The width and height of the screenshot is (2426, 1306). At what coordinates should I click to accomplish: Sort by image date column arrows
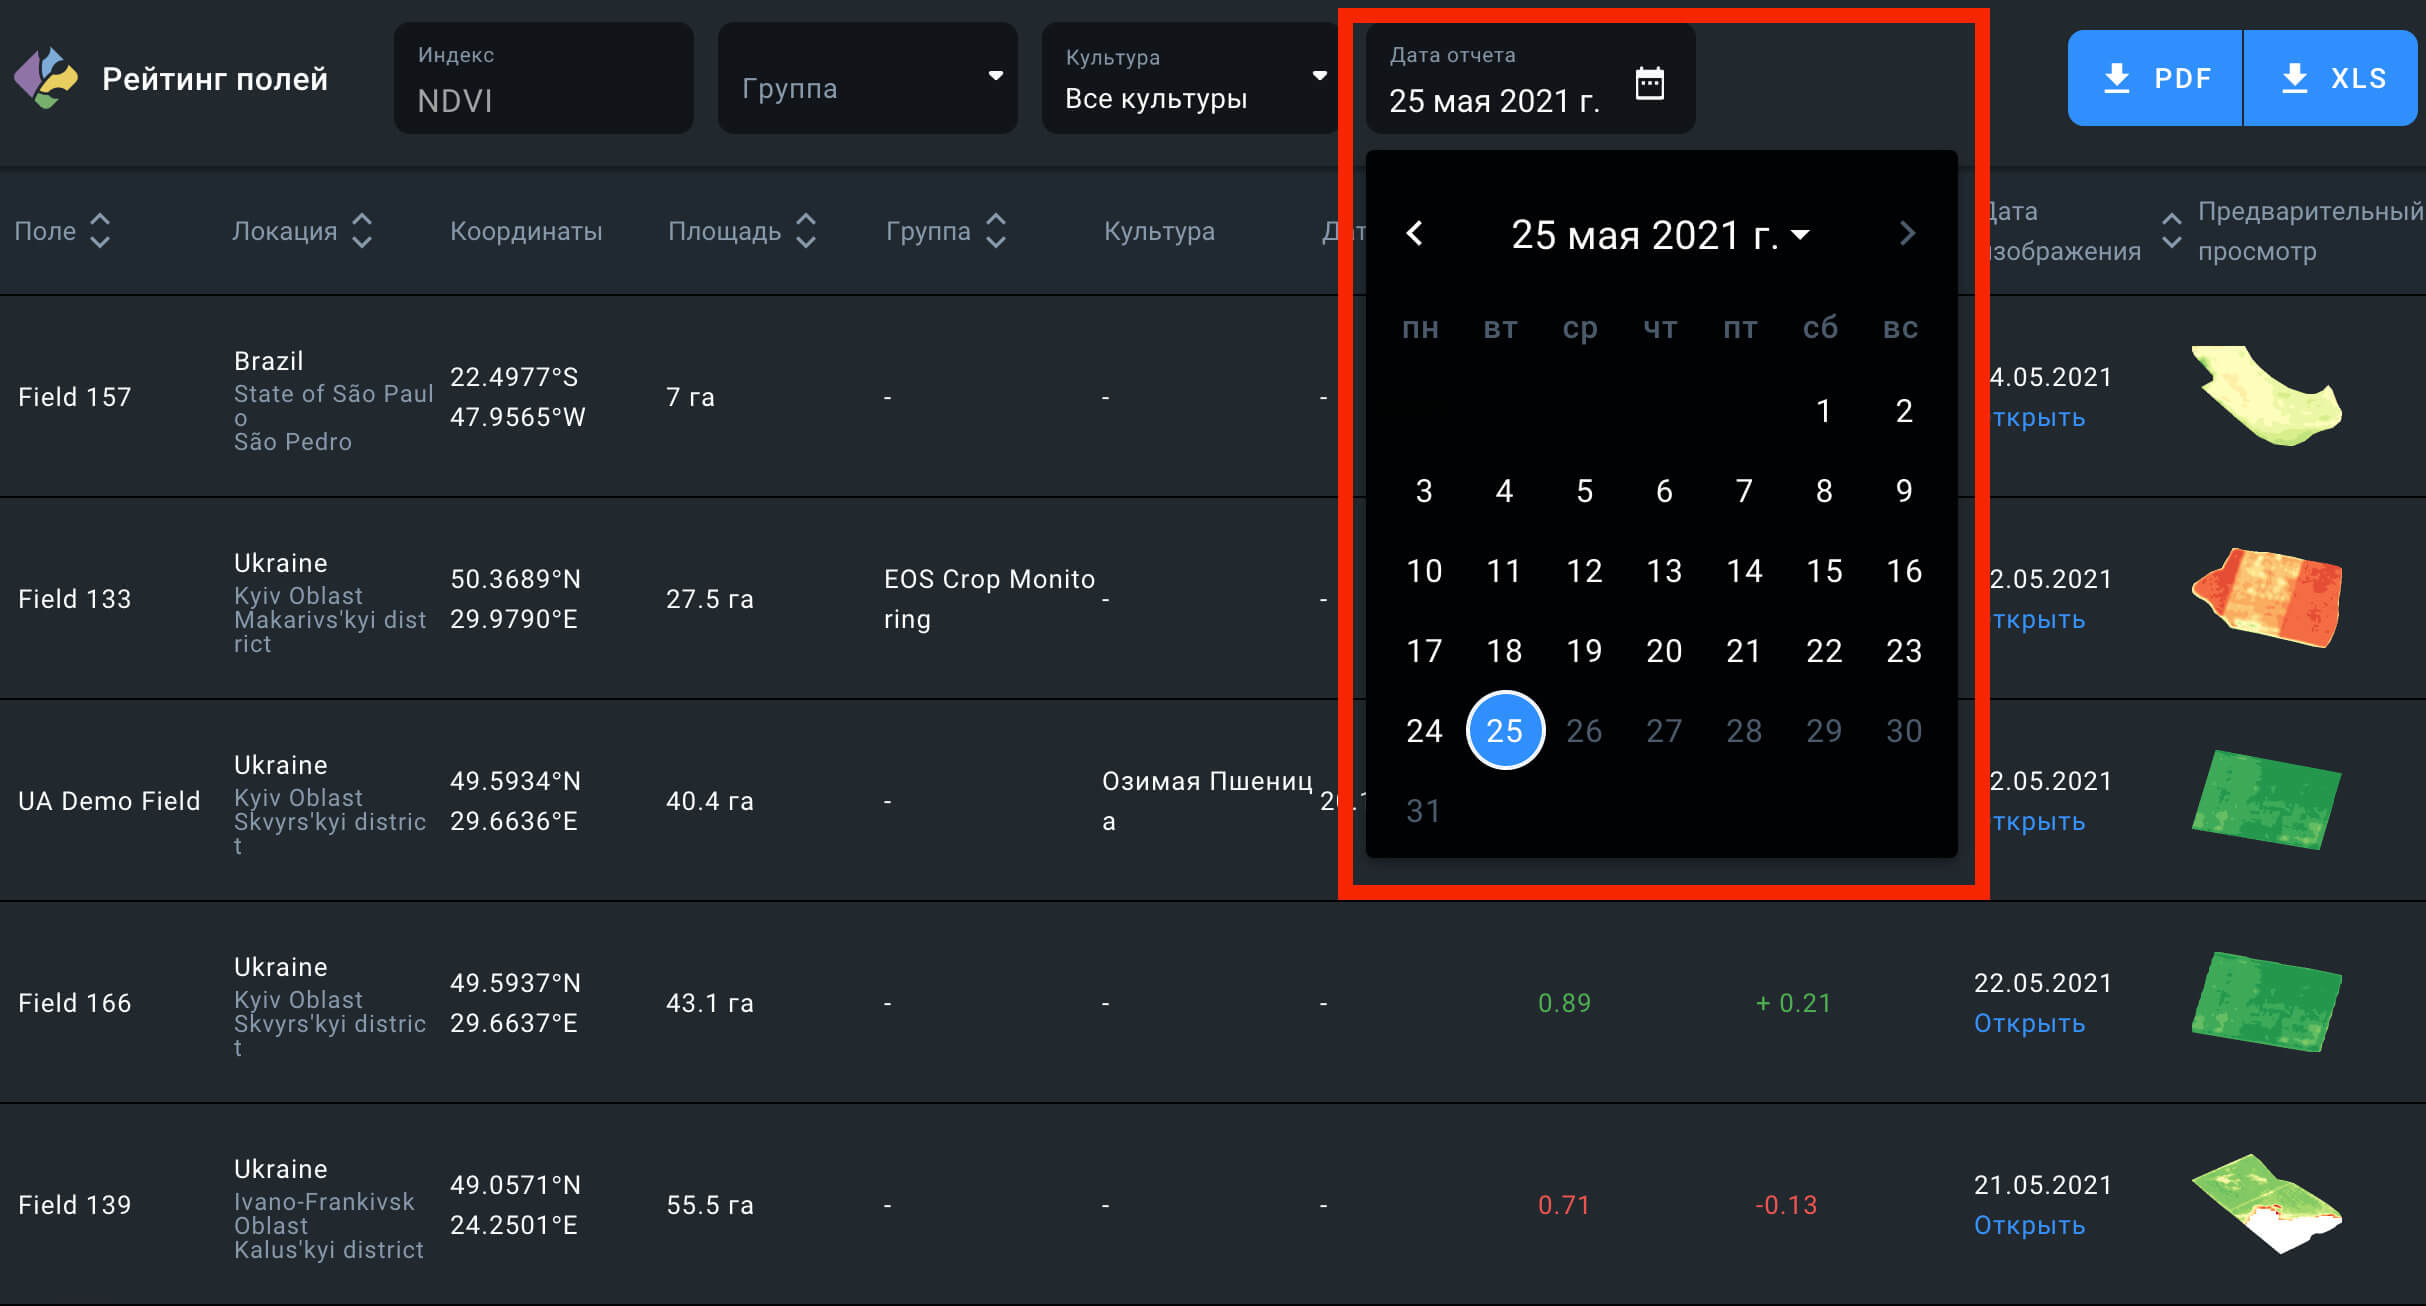pos(2171,231)
